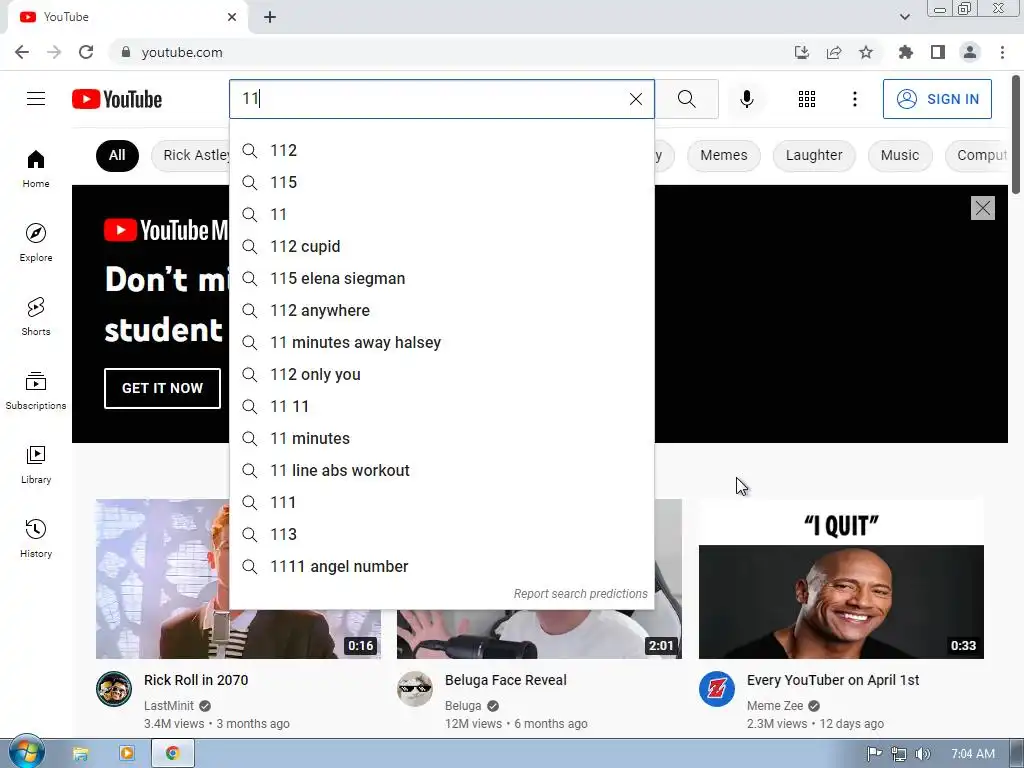Open the YouTube hamburger guide menu
Screen dimensions: 1024x768
point(36,99)
